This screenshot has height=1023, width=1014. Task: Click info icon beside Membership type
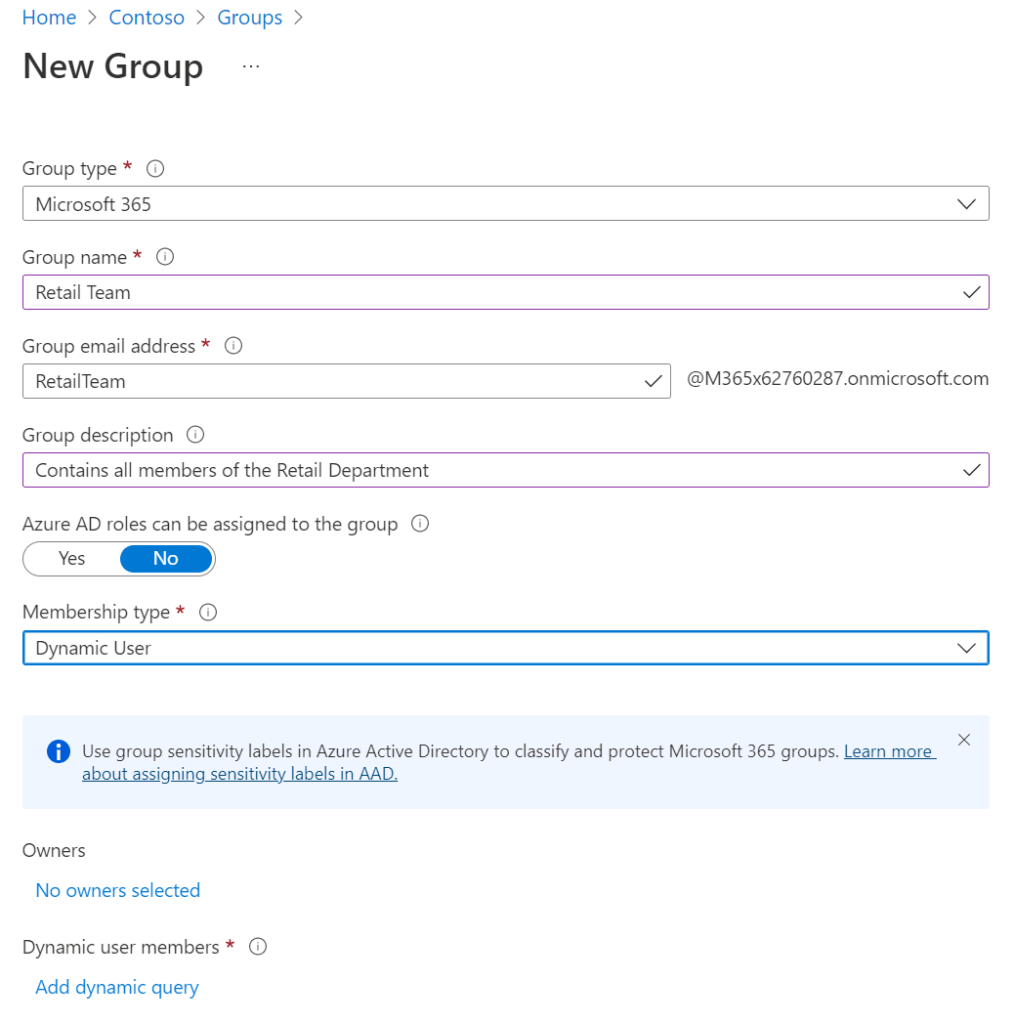pos(208,612)
